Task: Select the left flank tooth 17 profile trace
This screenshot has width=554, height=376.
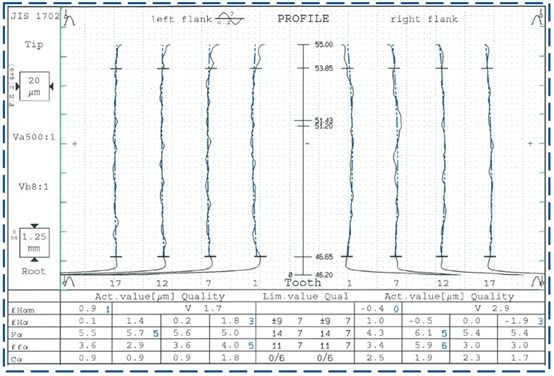Action: [116, 159]
